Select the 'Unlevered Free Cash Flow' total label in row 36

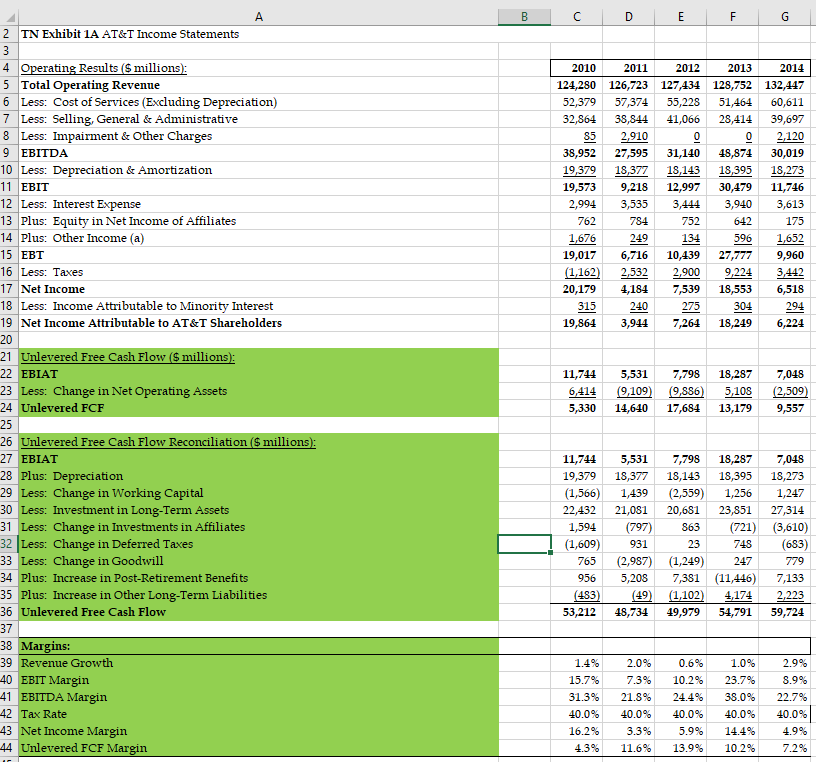click(93, 612)
